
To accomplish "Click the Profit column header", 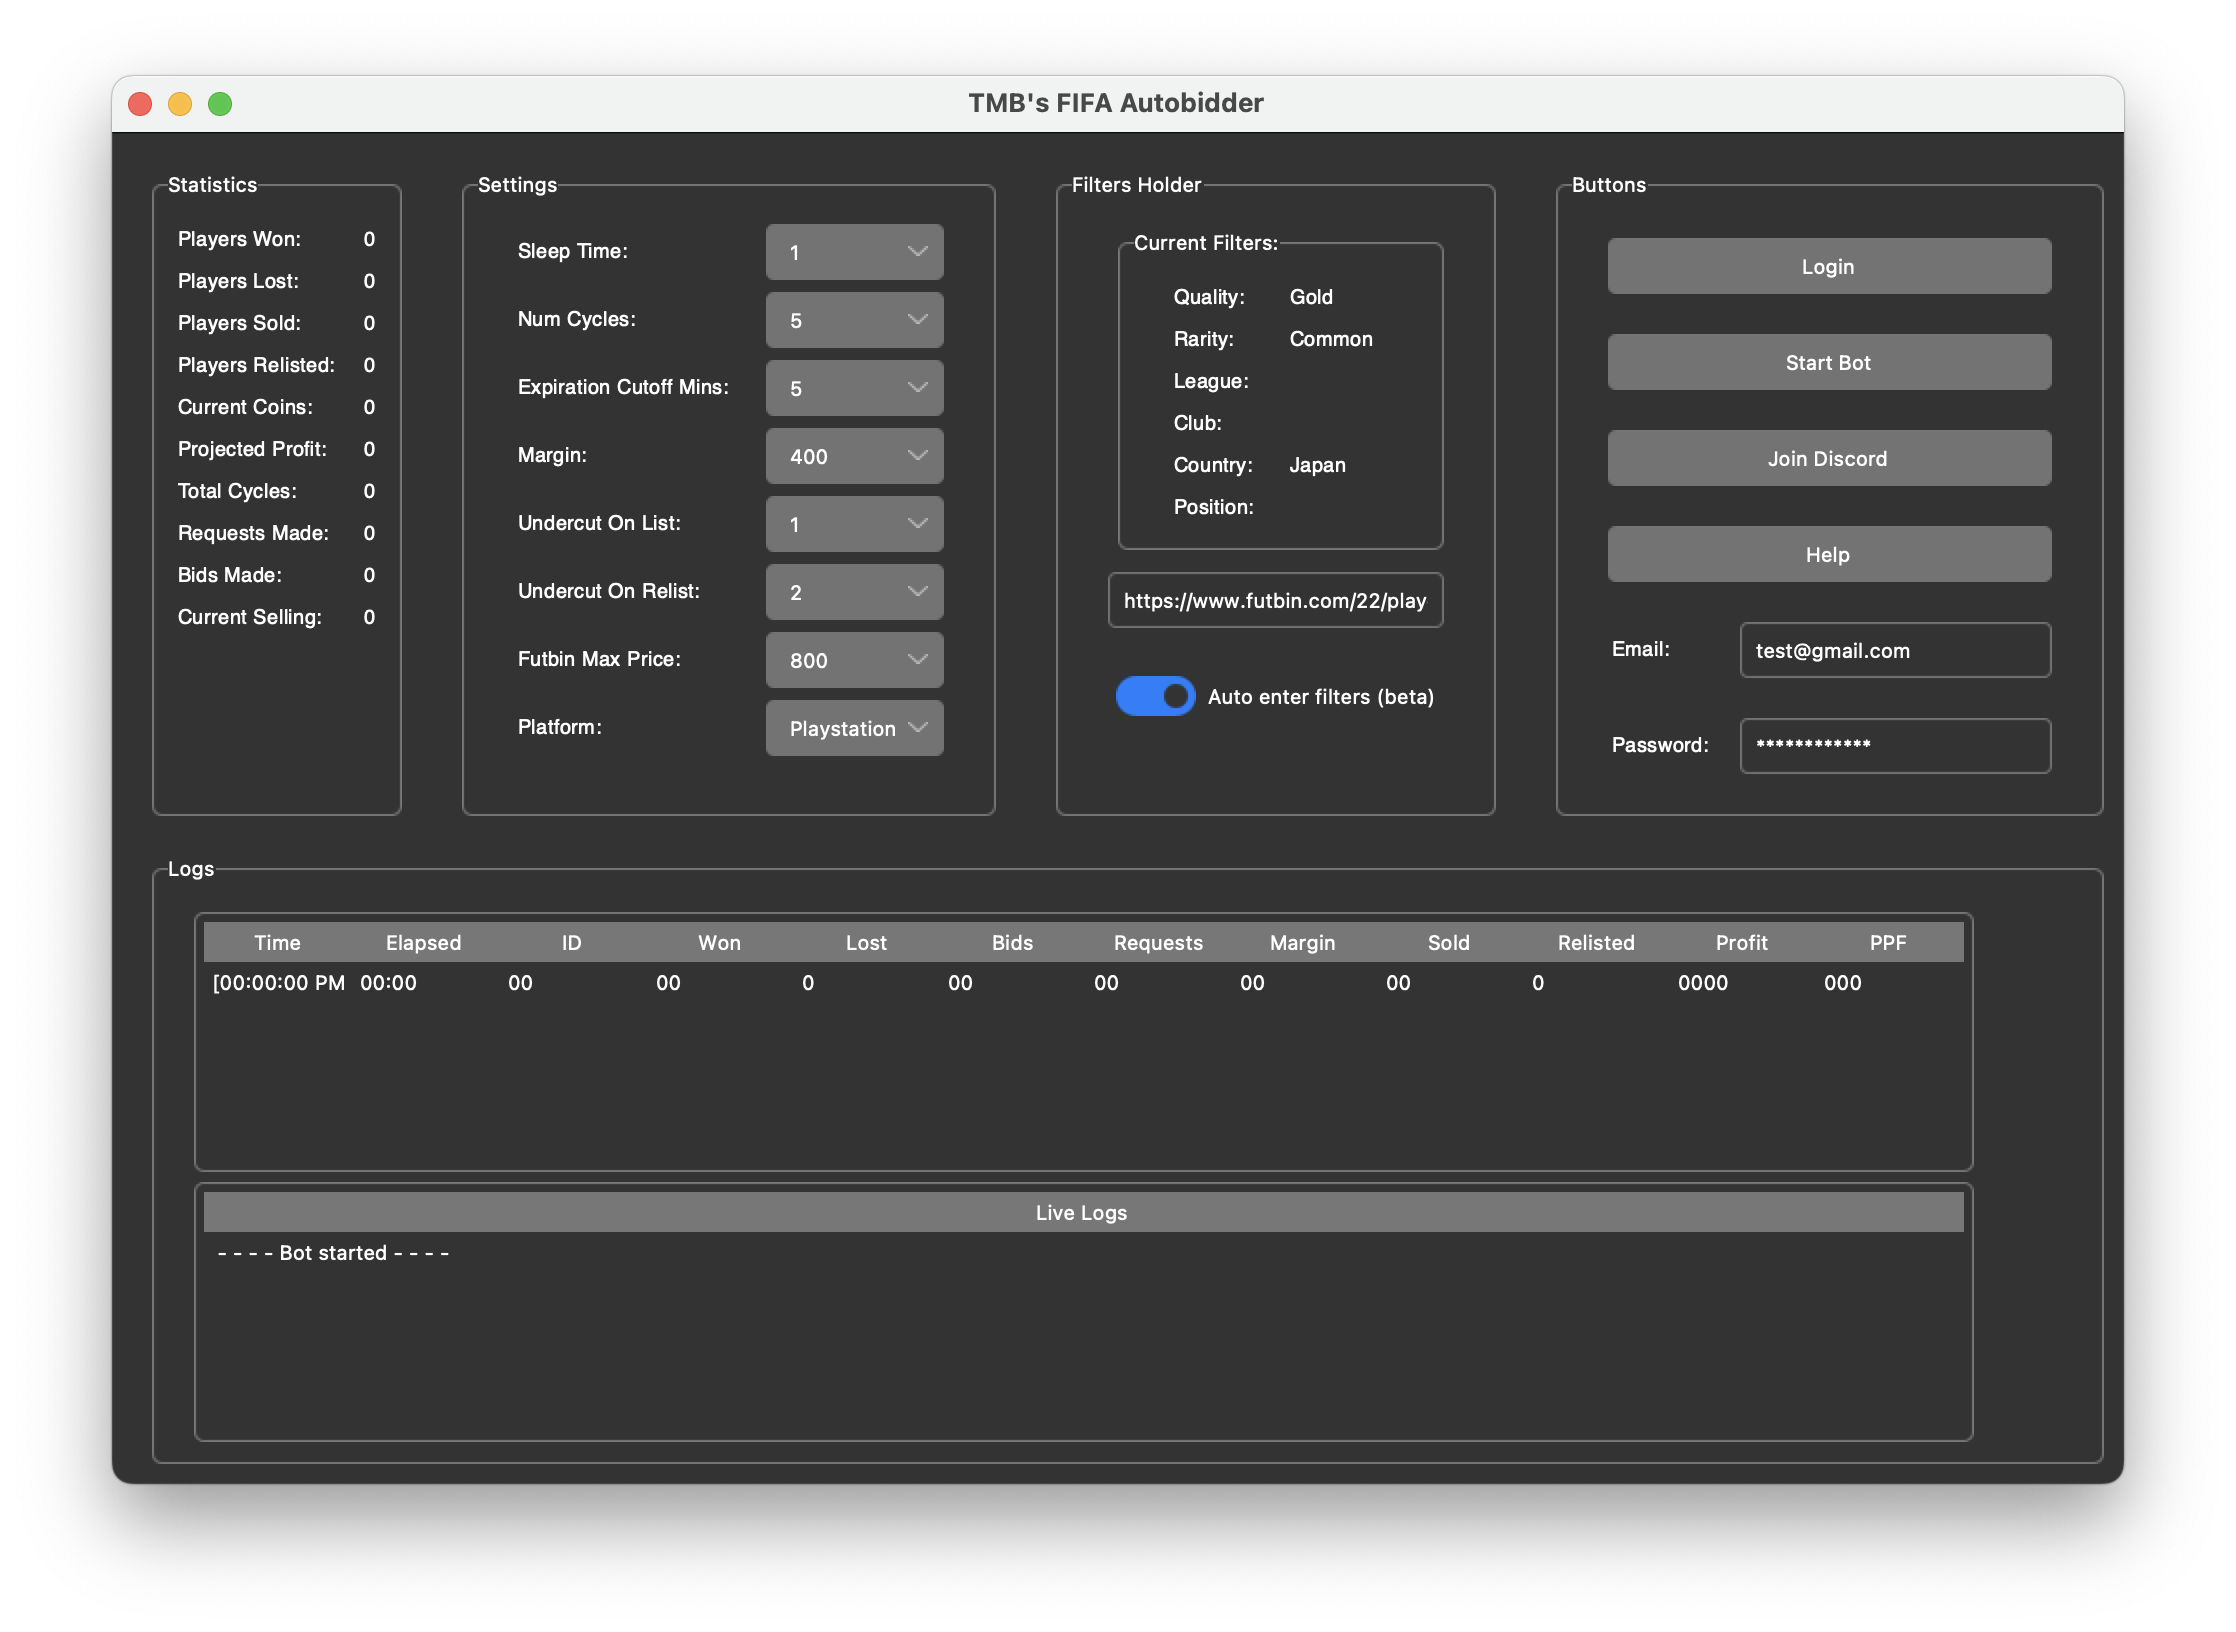I will coord(1741,942).
